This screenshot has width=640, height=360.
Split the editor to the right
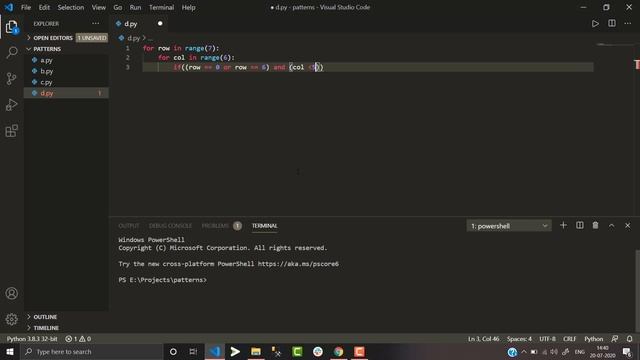pyautogui.click(x=611, y=23)
